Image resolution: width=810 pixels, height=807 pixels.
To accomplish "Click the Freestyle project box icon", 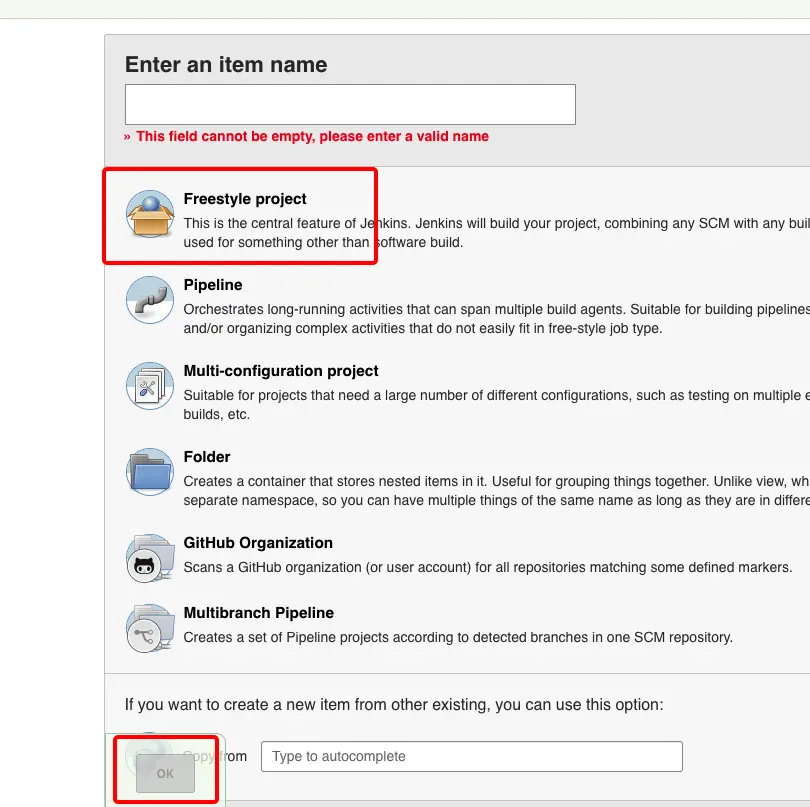I will [x=150, y=214].
